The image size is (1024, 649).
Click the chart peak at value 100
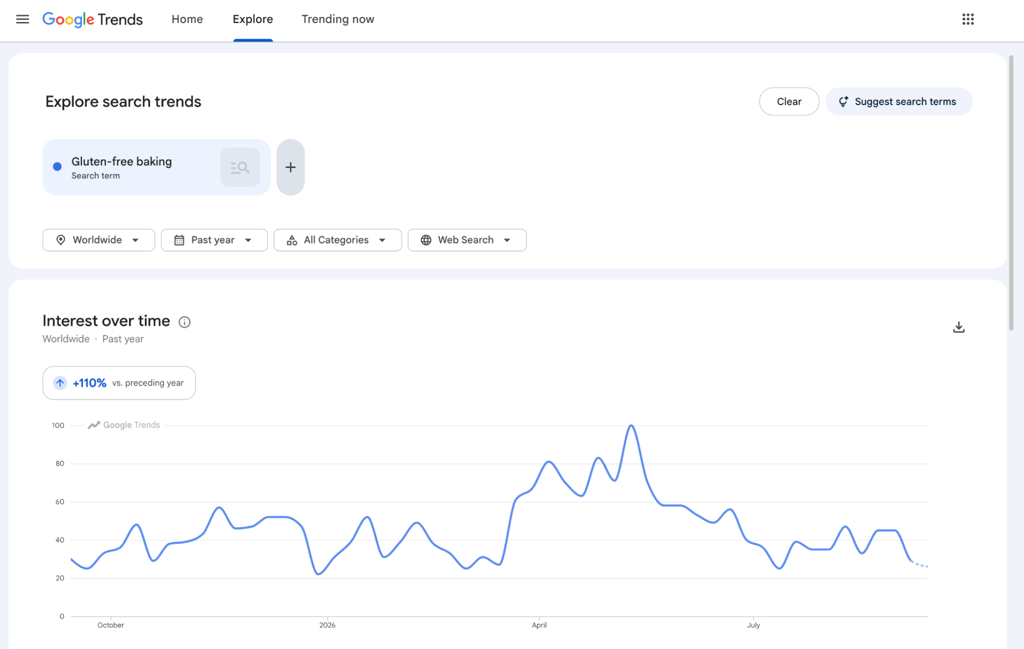[x=631, y=426]
